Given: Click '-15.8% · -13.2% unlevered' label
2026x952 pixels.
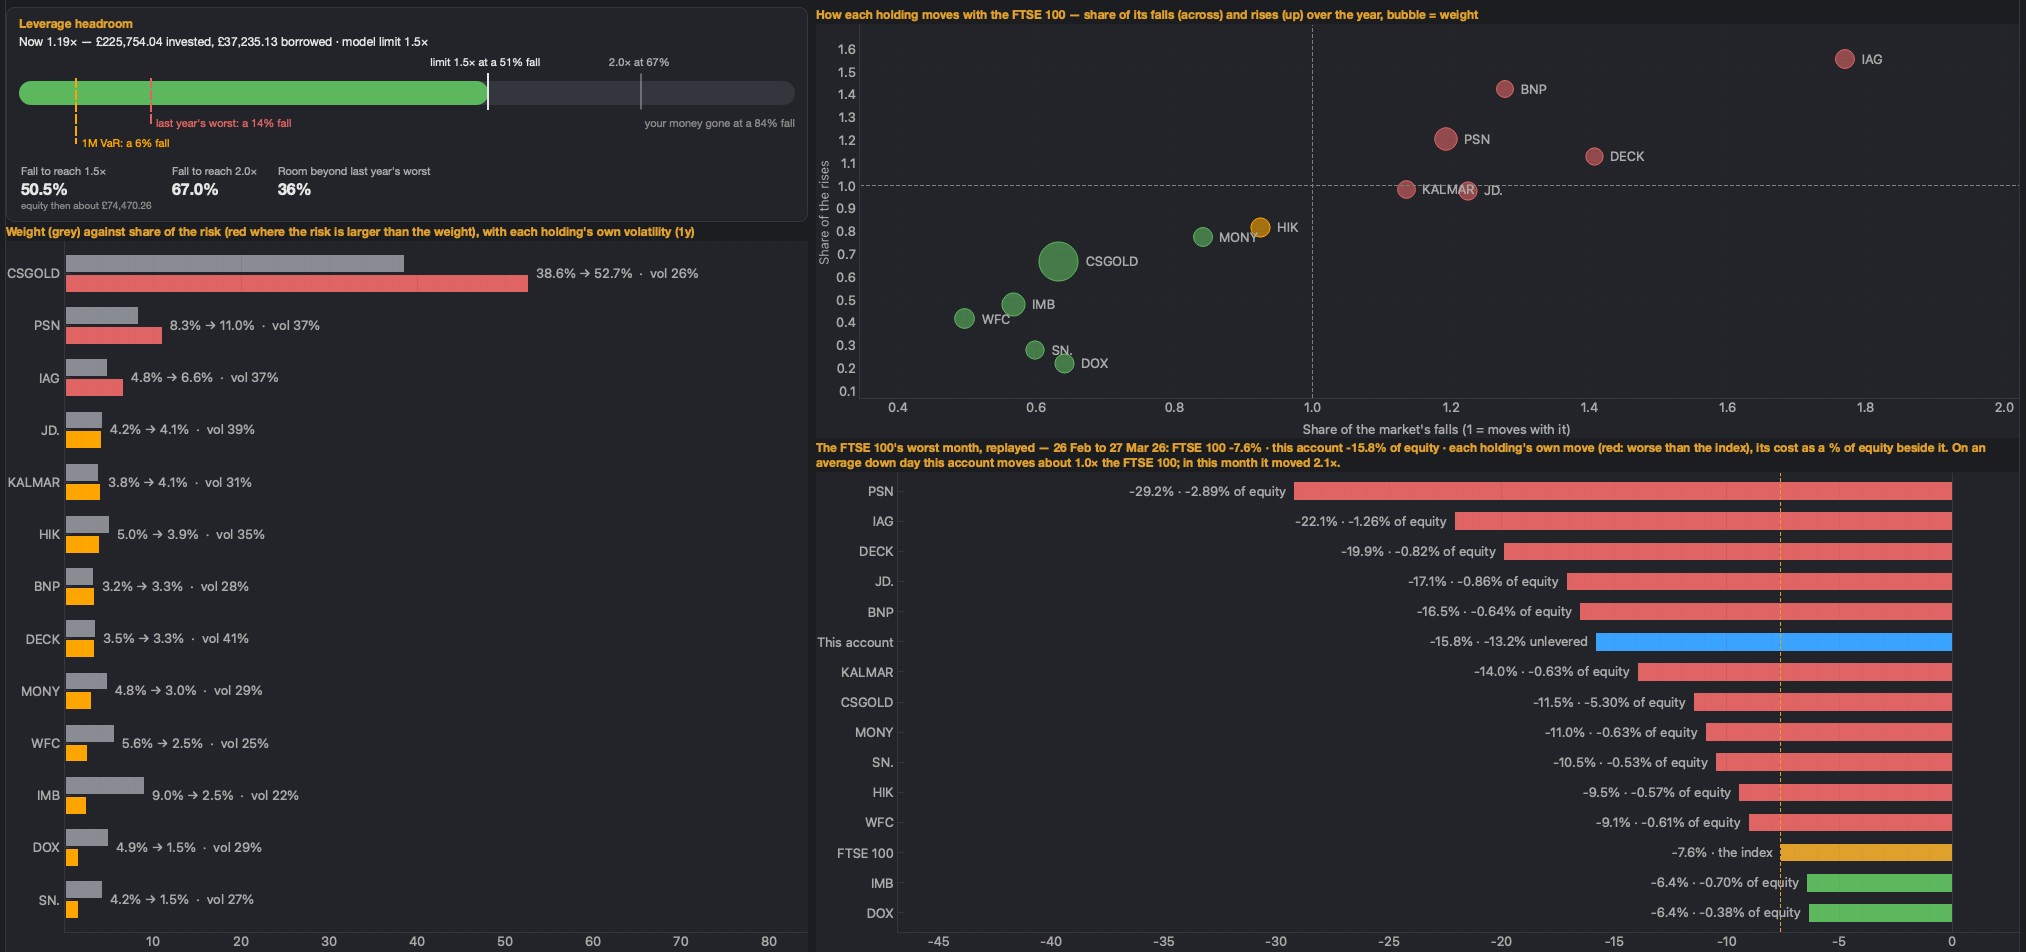Looking at the screenshot, I should click(1508, 641).
